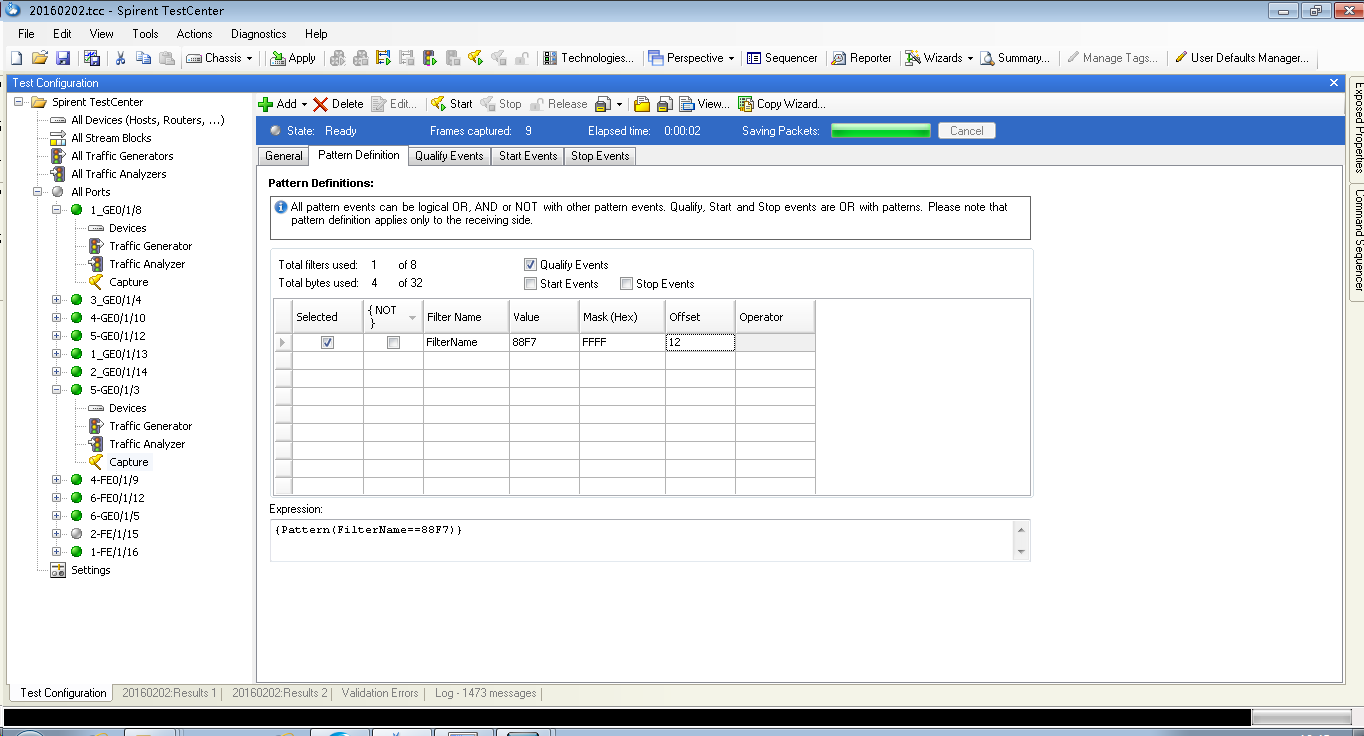1364x736 pixels.
Task: Open the 20160202:Results 1 tab
Action: tap(168, 693)
